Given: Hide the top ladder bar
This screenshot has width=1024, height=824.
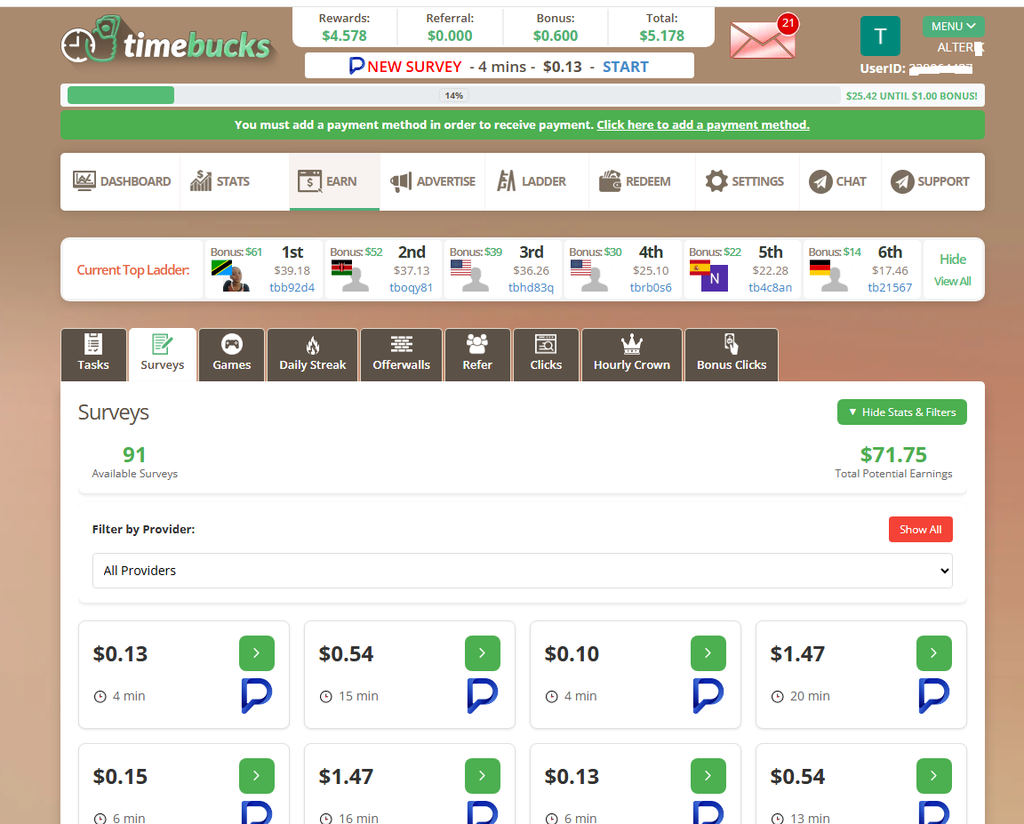Looking at the screenshot, I should point(952,259).
